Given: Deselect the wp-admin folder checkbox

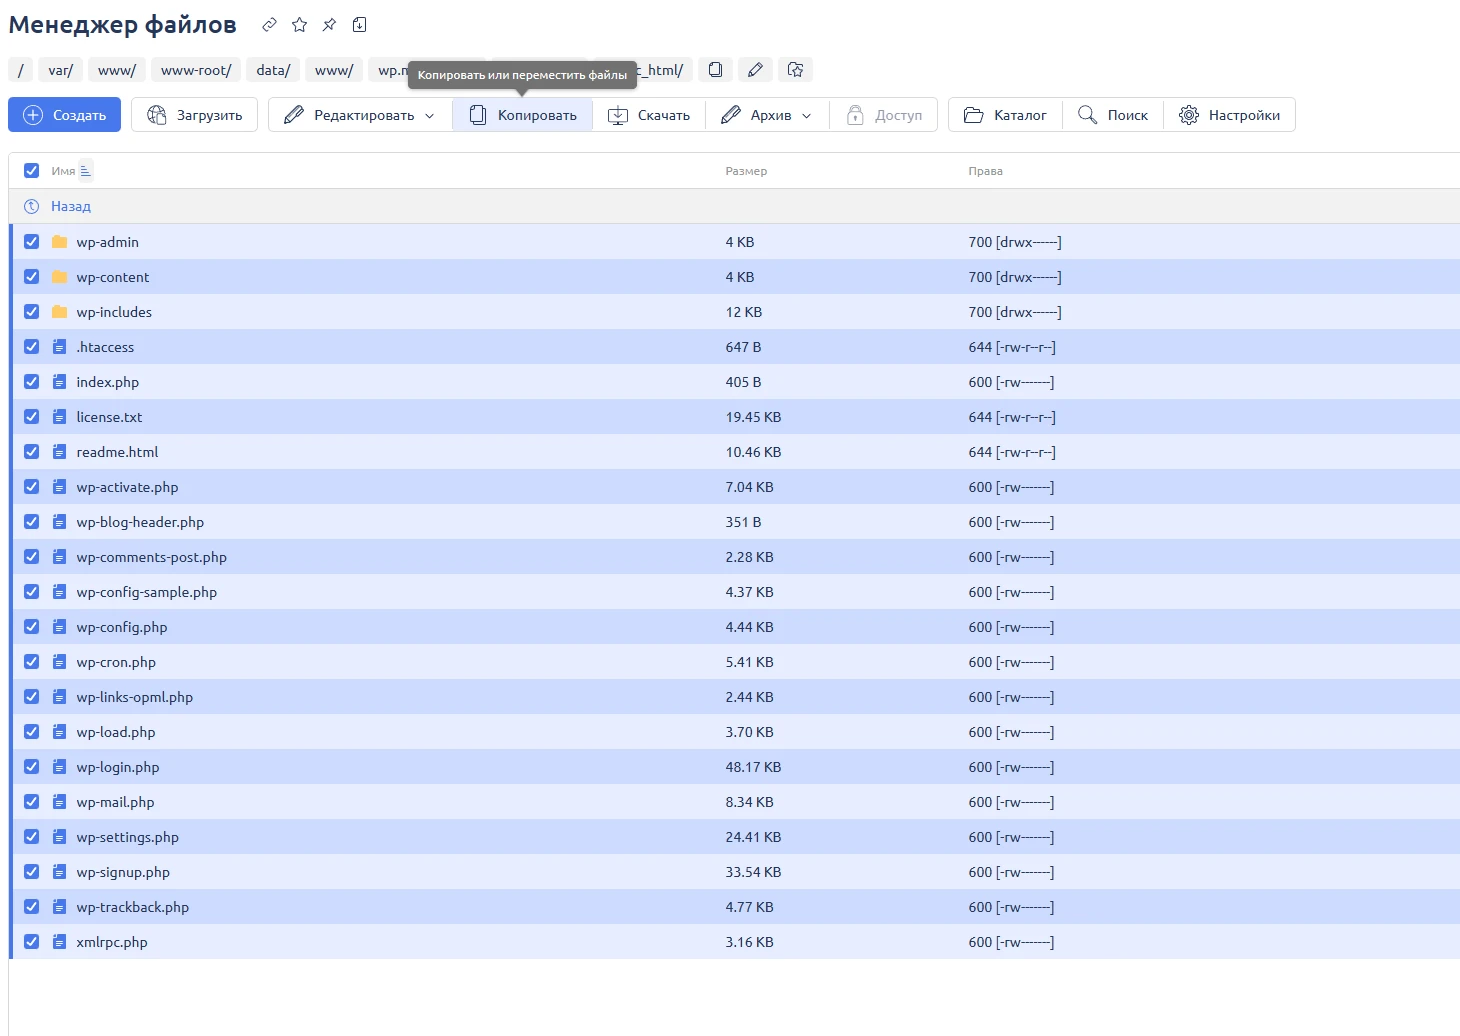Looking at the screenshot, I should pyautogui.click(x=31, y=242).
